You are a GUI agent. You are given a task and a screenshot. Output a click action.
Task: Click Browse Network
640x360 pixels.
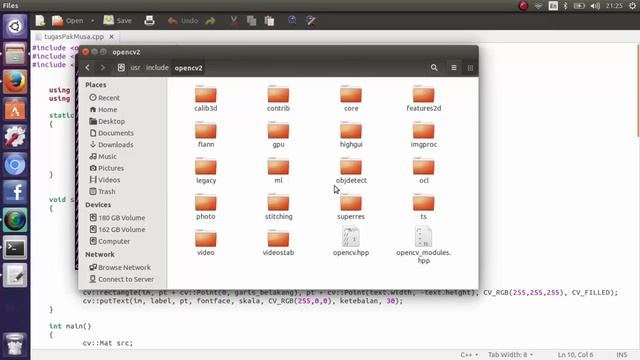point(120,267)
